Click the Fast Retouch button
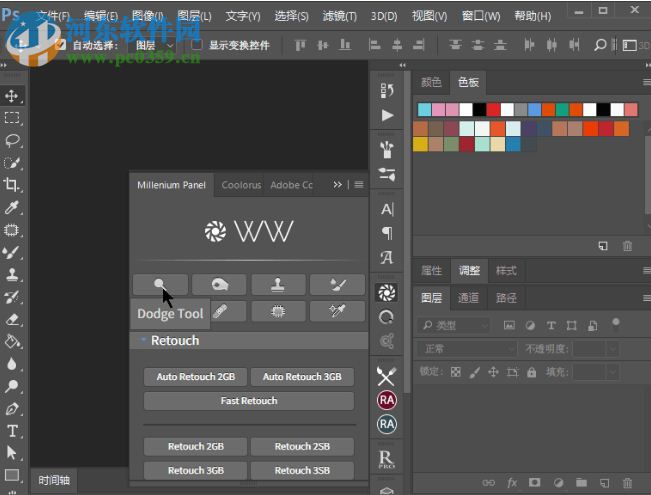 tap(249, 401)
